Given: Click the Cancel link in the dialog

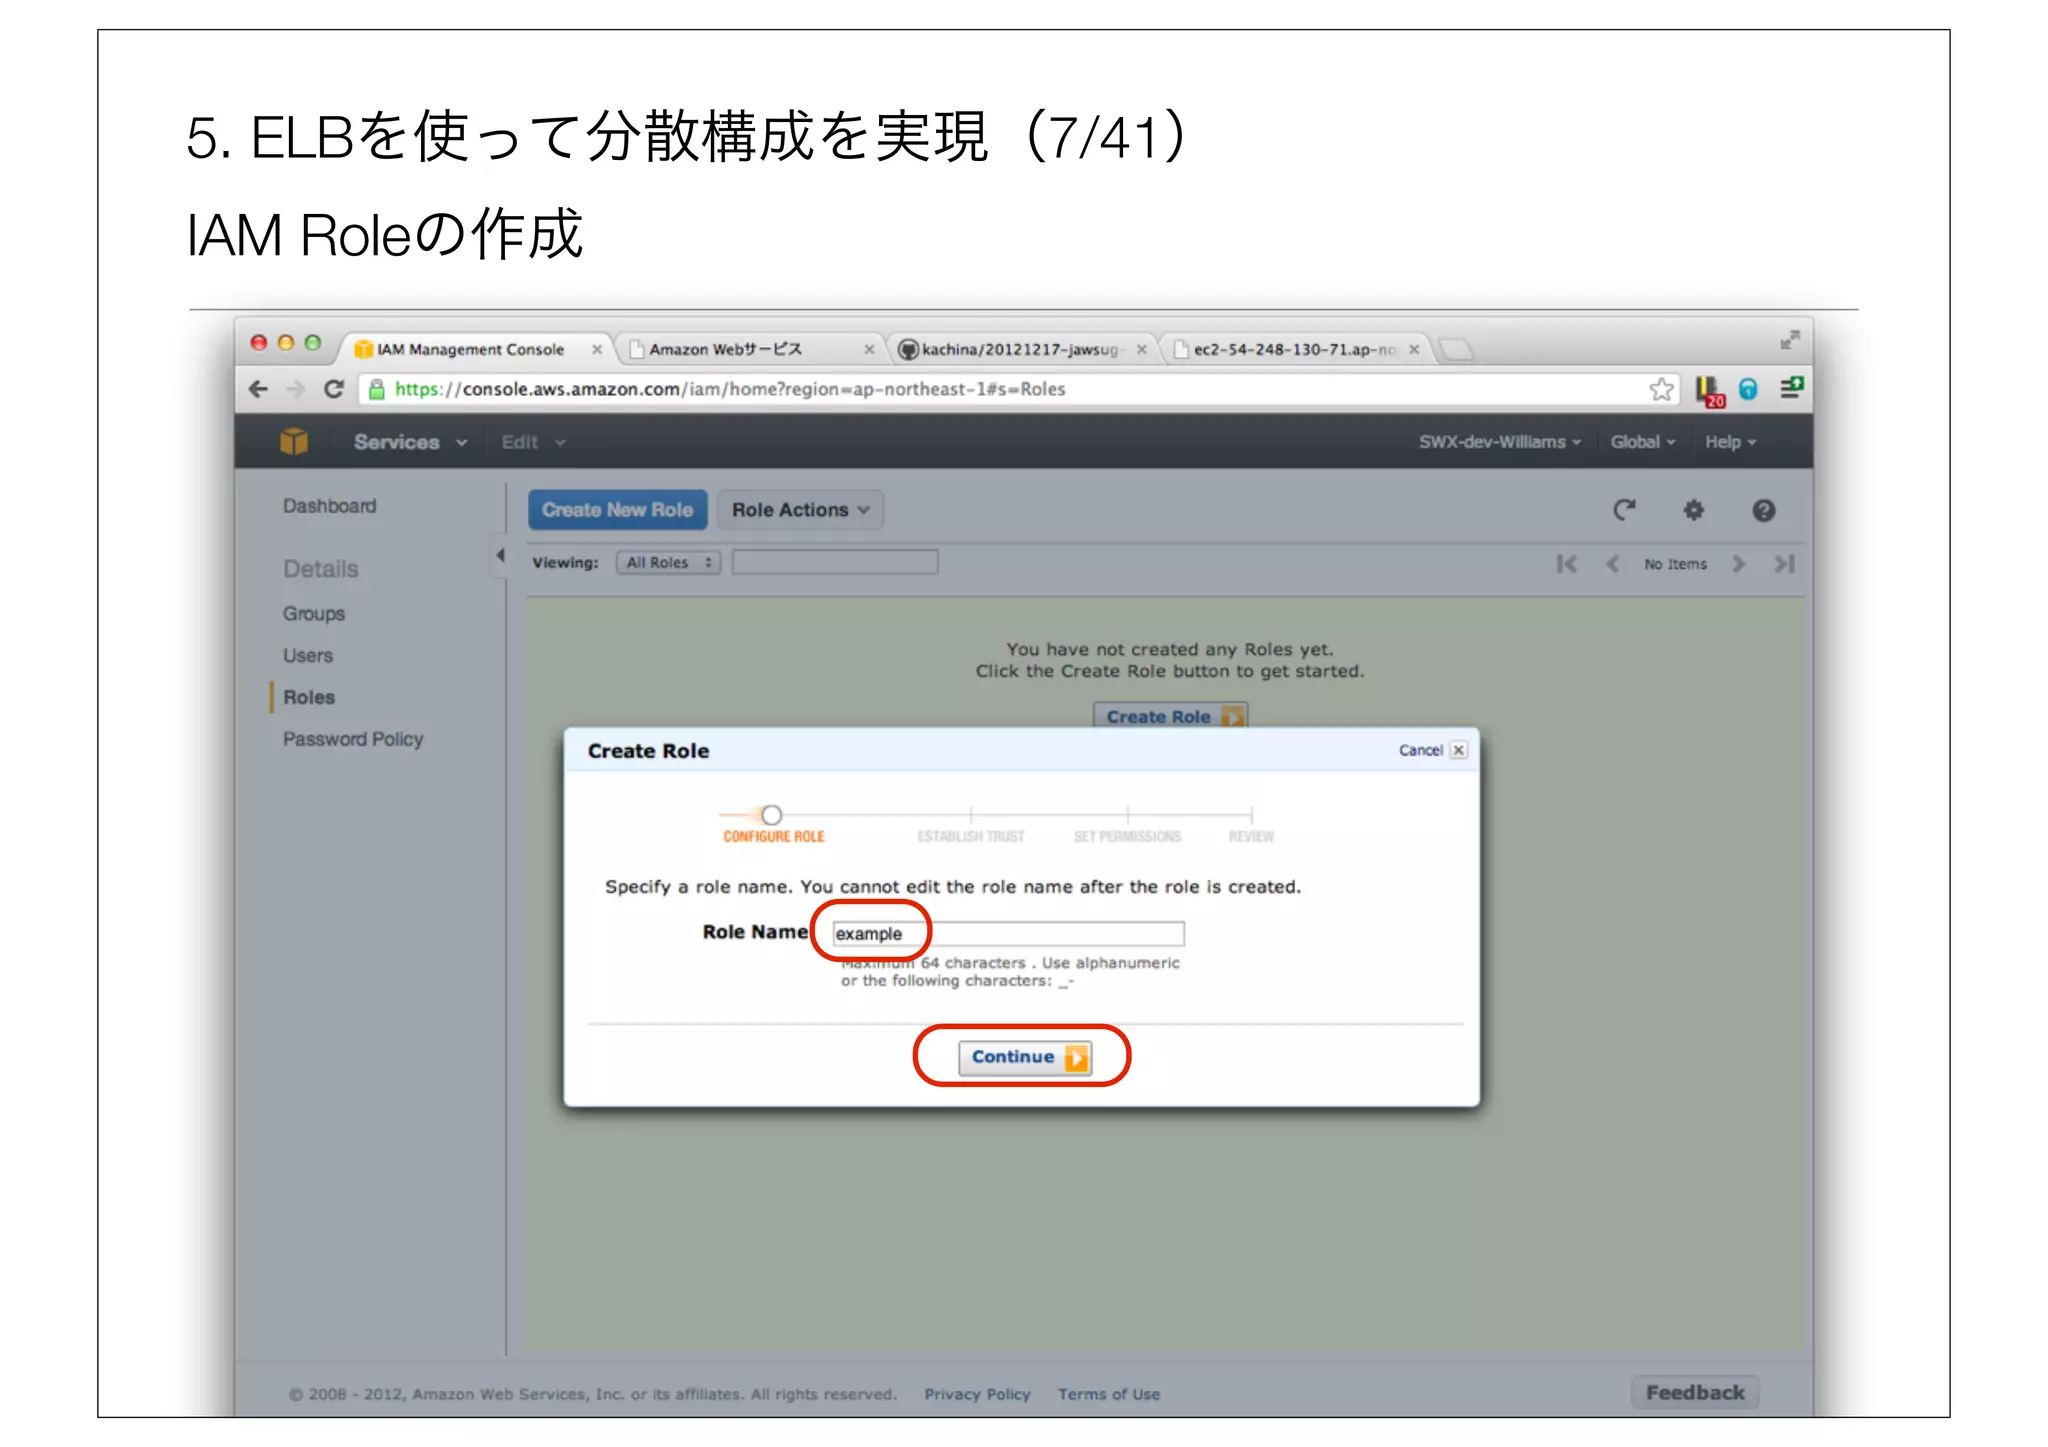Looking at the screenshot, I should coord(1419,750).
